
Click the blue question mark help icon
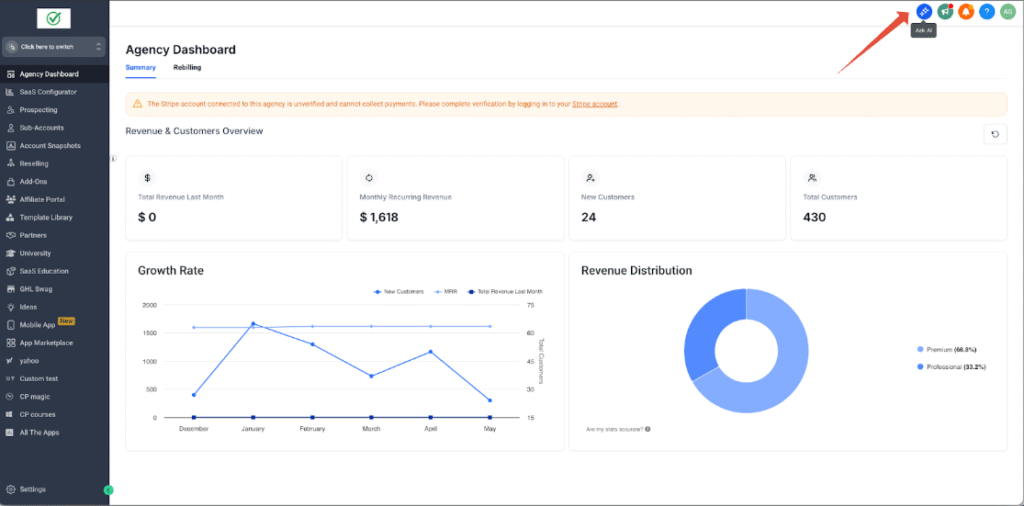pyautogui.click(x=987, y=11)
